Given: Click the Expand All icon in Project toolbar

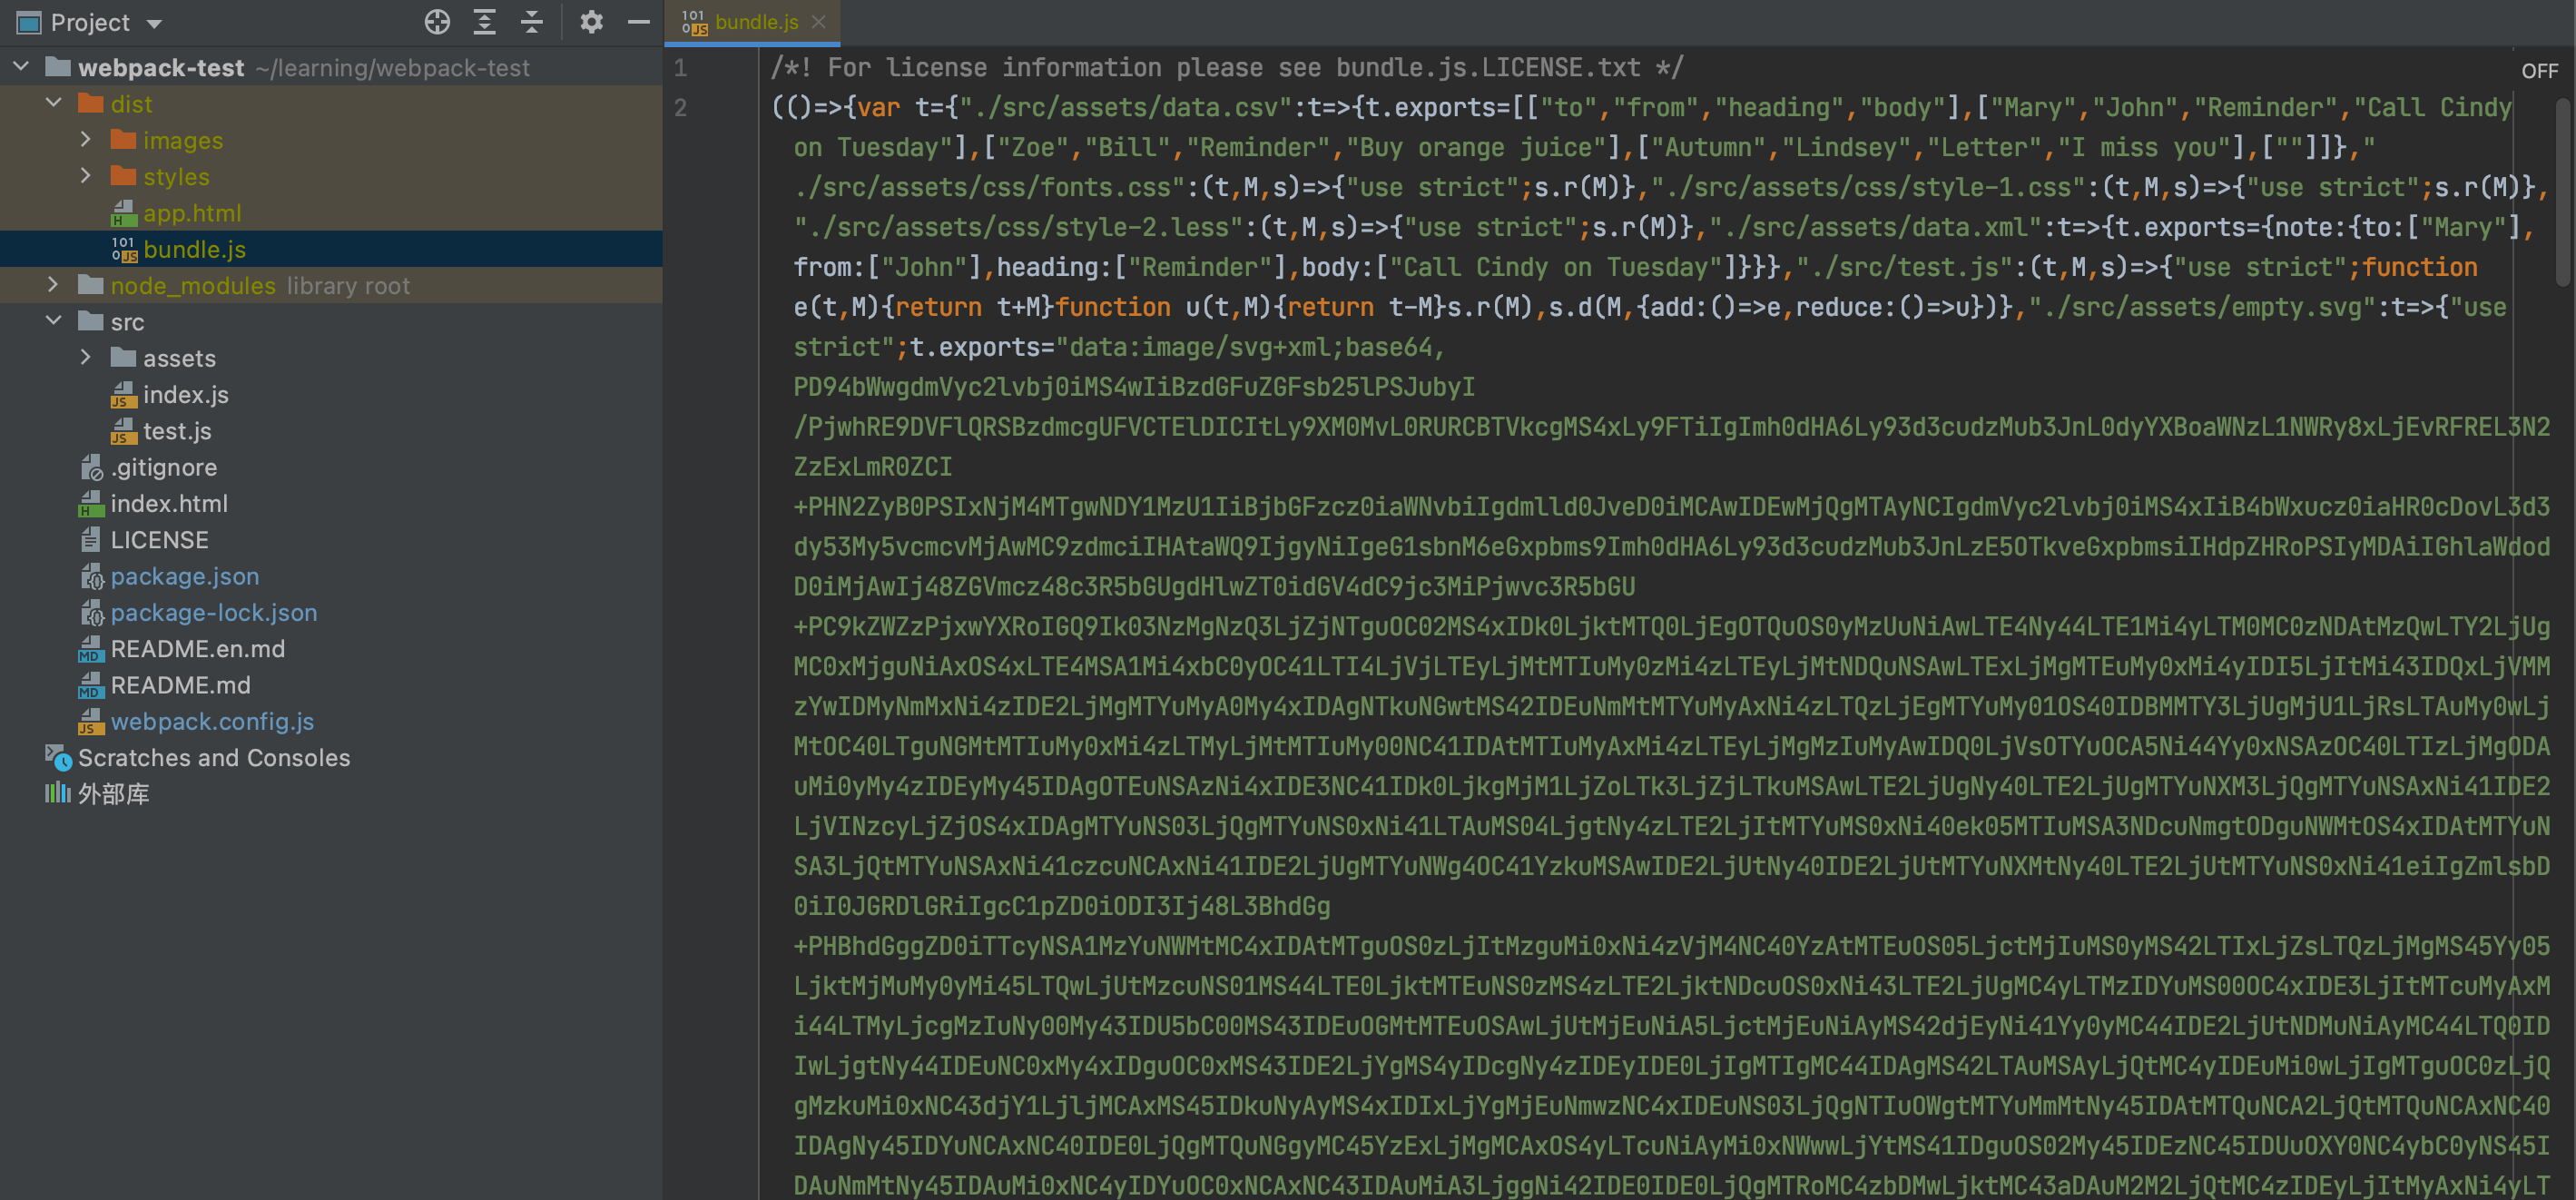Looking at the screenshot, I should tap(485, 22).
